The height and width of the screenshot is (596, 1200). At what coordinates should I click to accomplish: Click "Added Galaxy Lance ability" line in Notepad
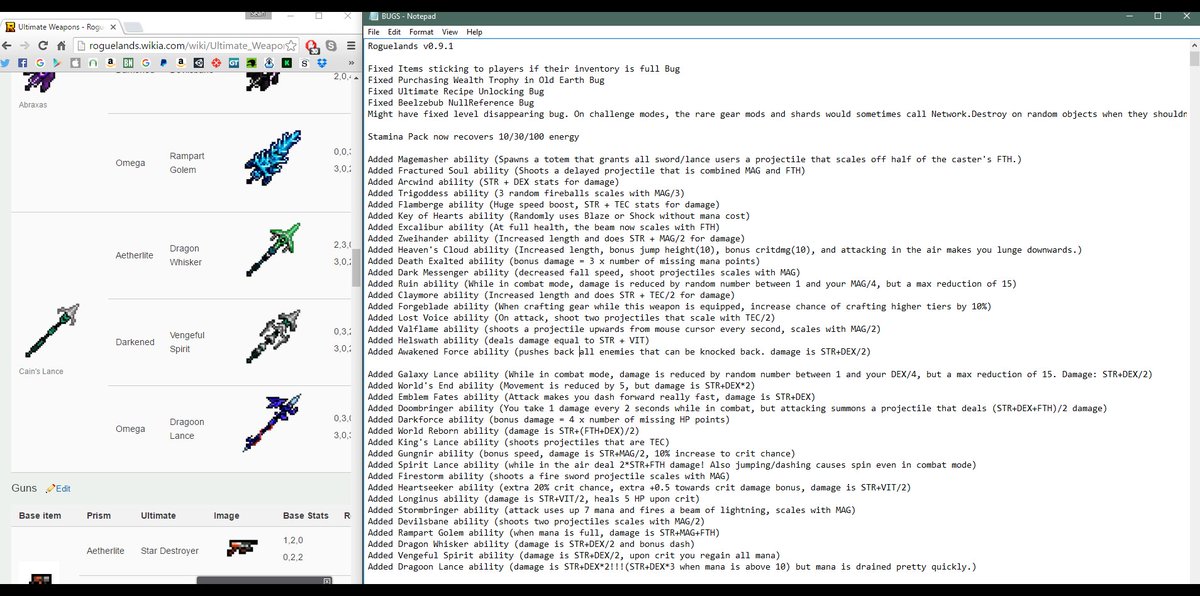tap(760, 374)
